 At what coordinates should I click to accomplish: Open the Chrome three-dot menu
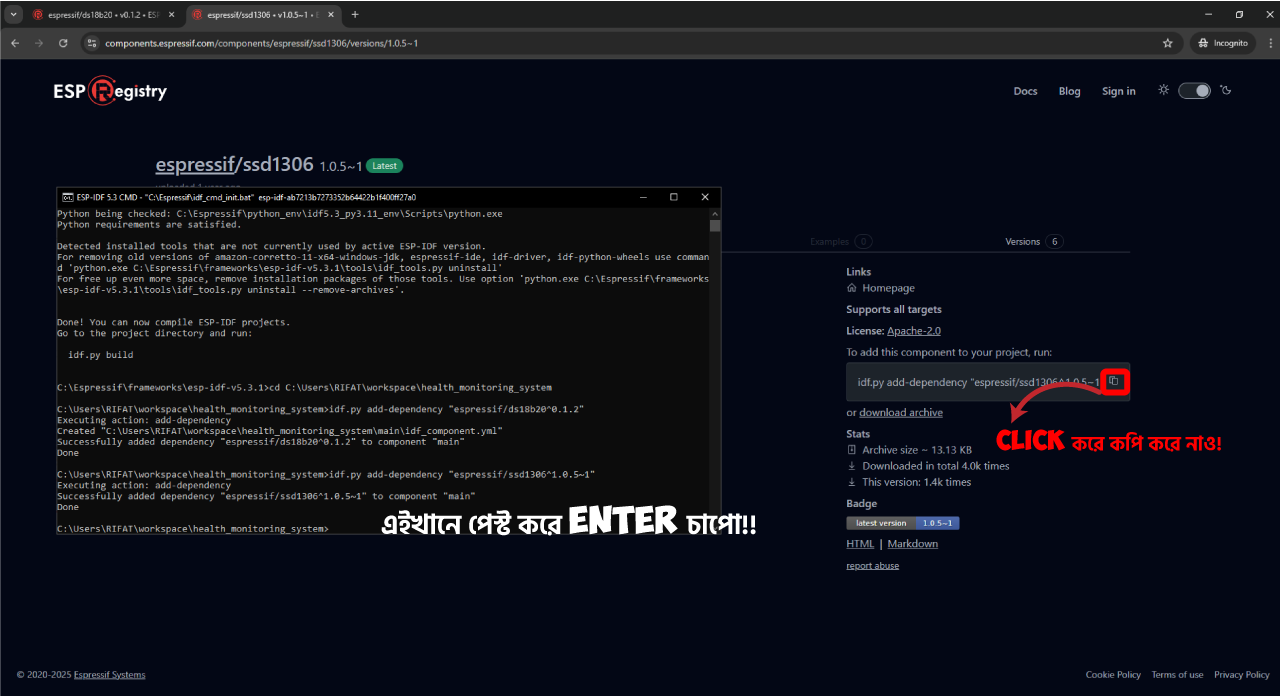pyautogui.click(x=1271, y=43)
